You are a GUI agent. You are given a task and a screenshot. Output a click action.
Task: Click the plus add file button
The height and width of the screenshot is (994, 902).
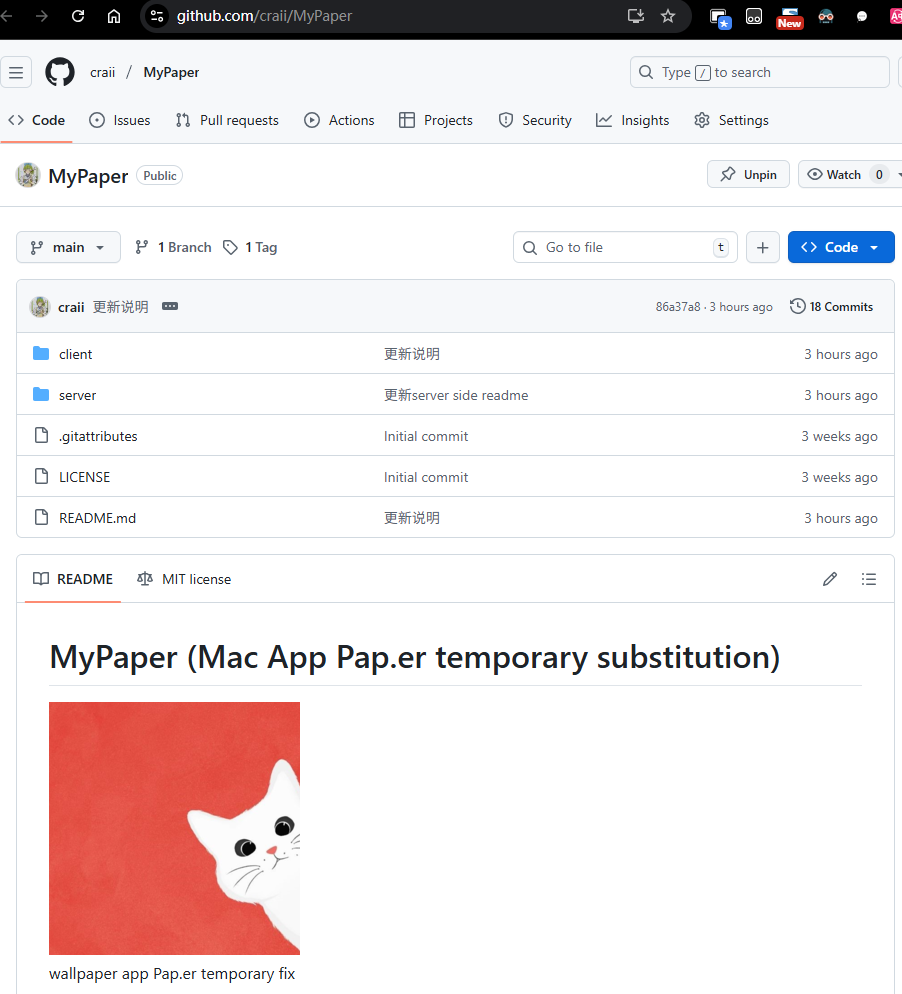tap(762, 247)
